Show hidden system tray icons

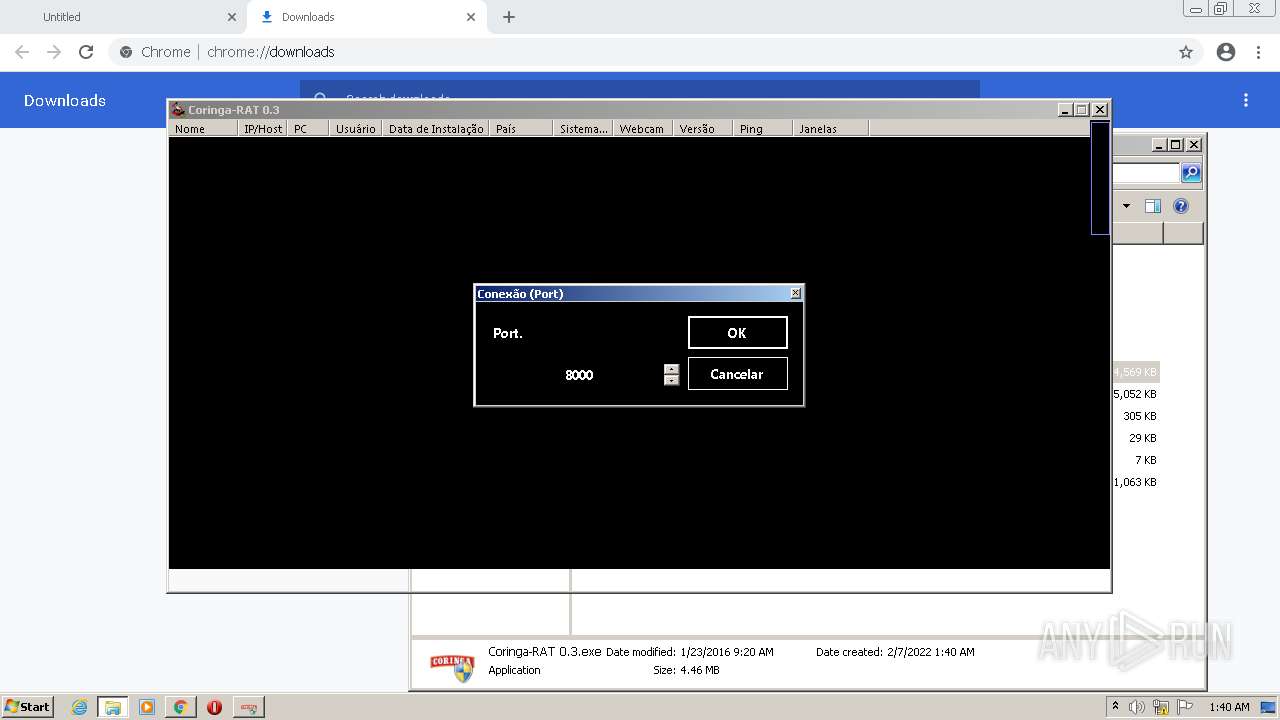[1116, 707]
